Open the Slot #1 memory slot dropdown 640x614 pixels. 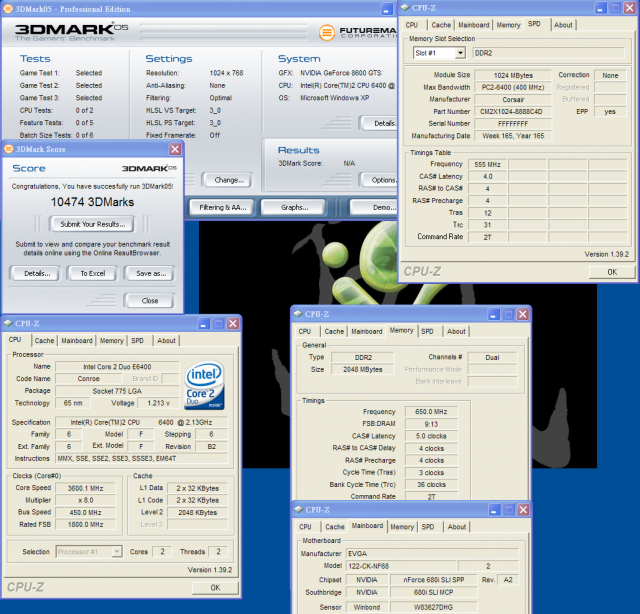pyautogui.click(x=460, y=53)
